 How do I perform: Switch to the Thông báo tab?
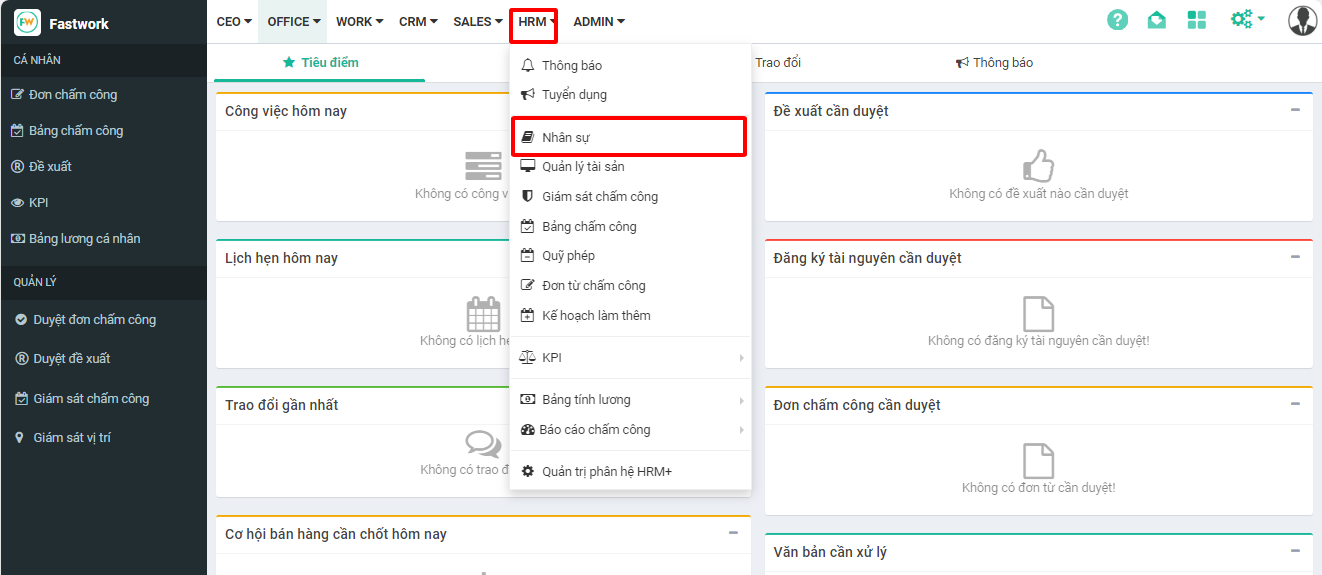tap(994, 63)
